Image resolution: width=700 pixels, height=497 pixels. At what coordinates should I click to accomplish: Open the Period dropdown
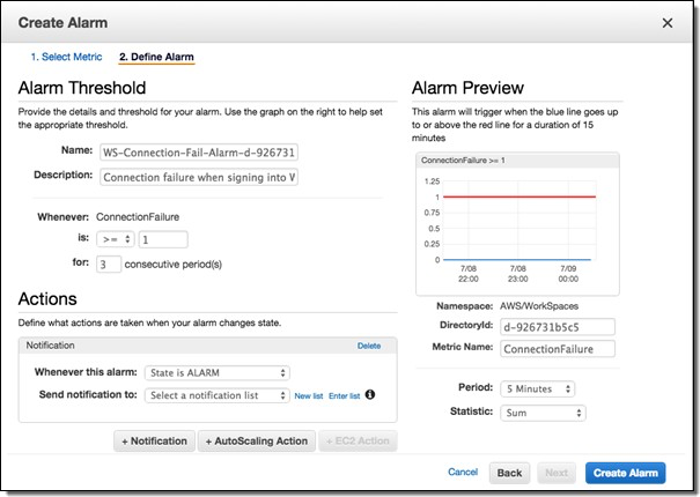click(x=538, y=389)
